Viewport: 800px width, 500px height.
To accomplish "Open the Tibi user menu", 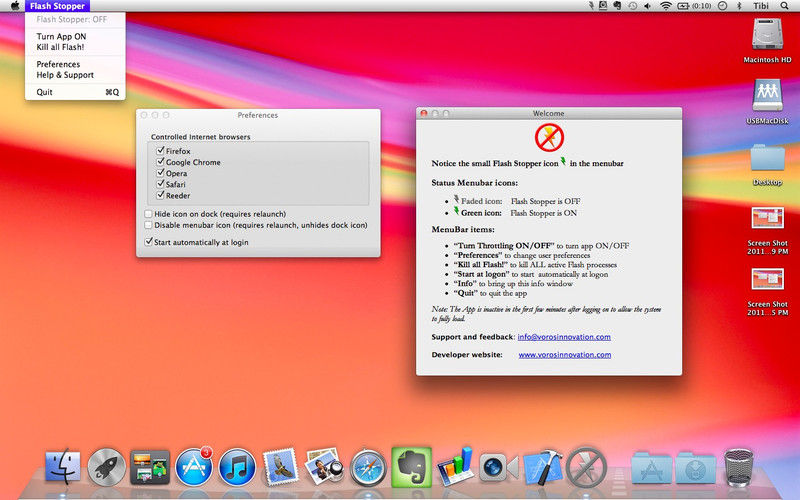I will click(761, 6).
